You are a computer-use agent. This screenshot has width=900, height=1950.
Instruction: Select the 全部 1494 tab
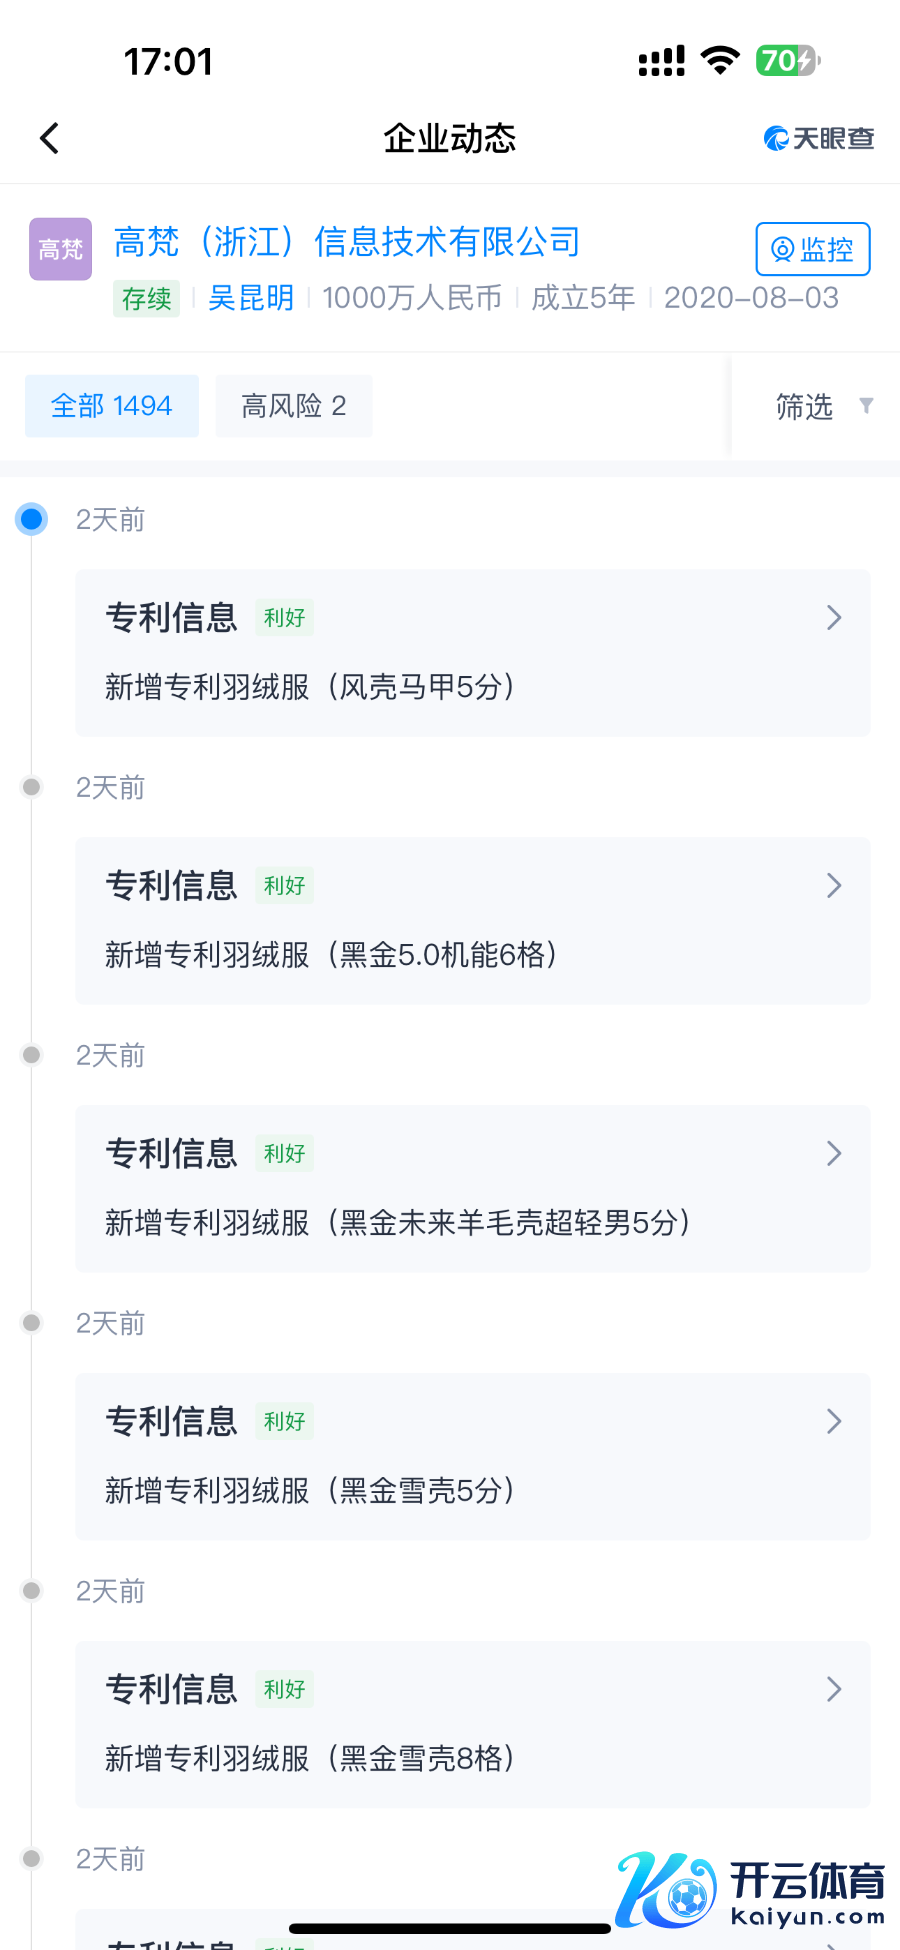point(112,406)
